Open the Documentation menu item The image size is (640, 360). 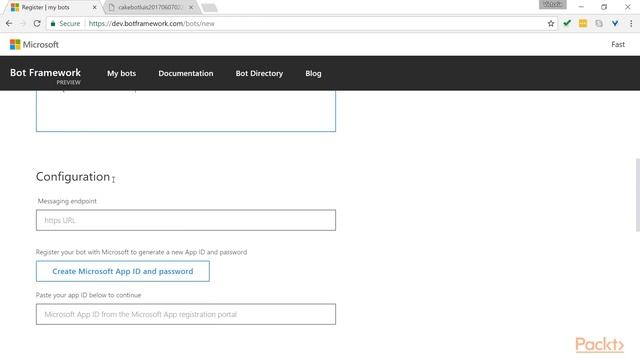coord(186,73)
